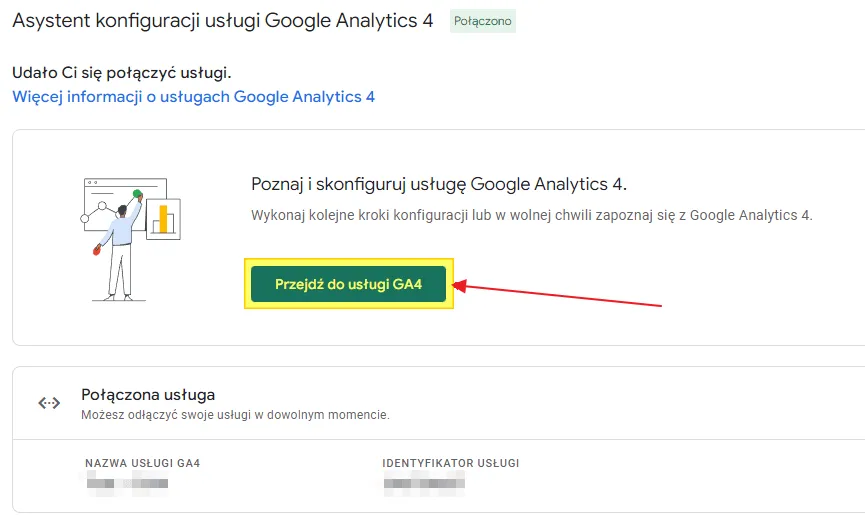The height and width of the screenshot is (524, 865).
Task: Open Więcej informacji o usługach Google Analytics 4 link
Action: tap(194, 97)
